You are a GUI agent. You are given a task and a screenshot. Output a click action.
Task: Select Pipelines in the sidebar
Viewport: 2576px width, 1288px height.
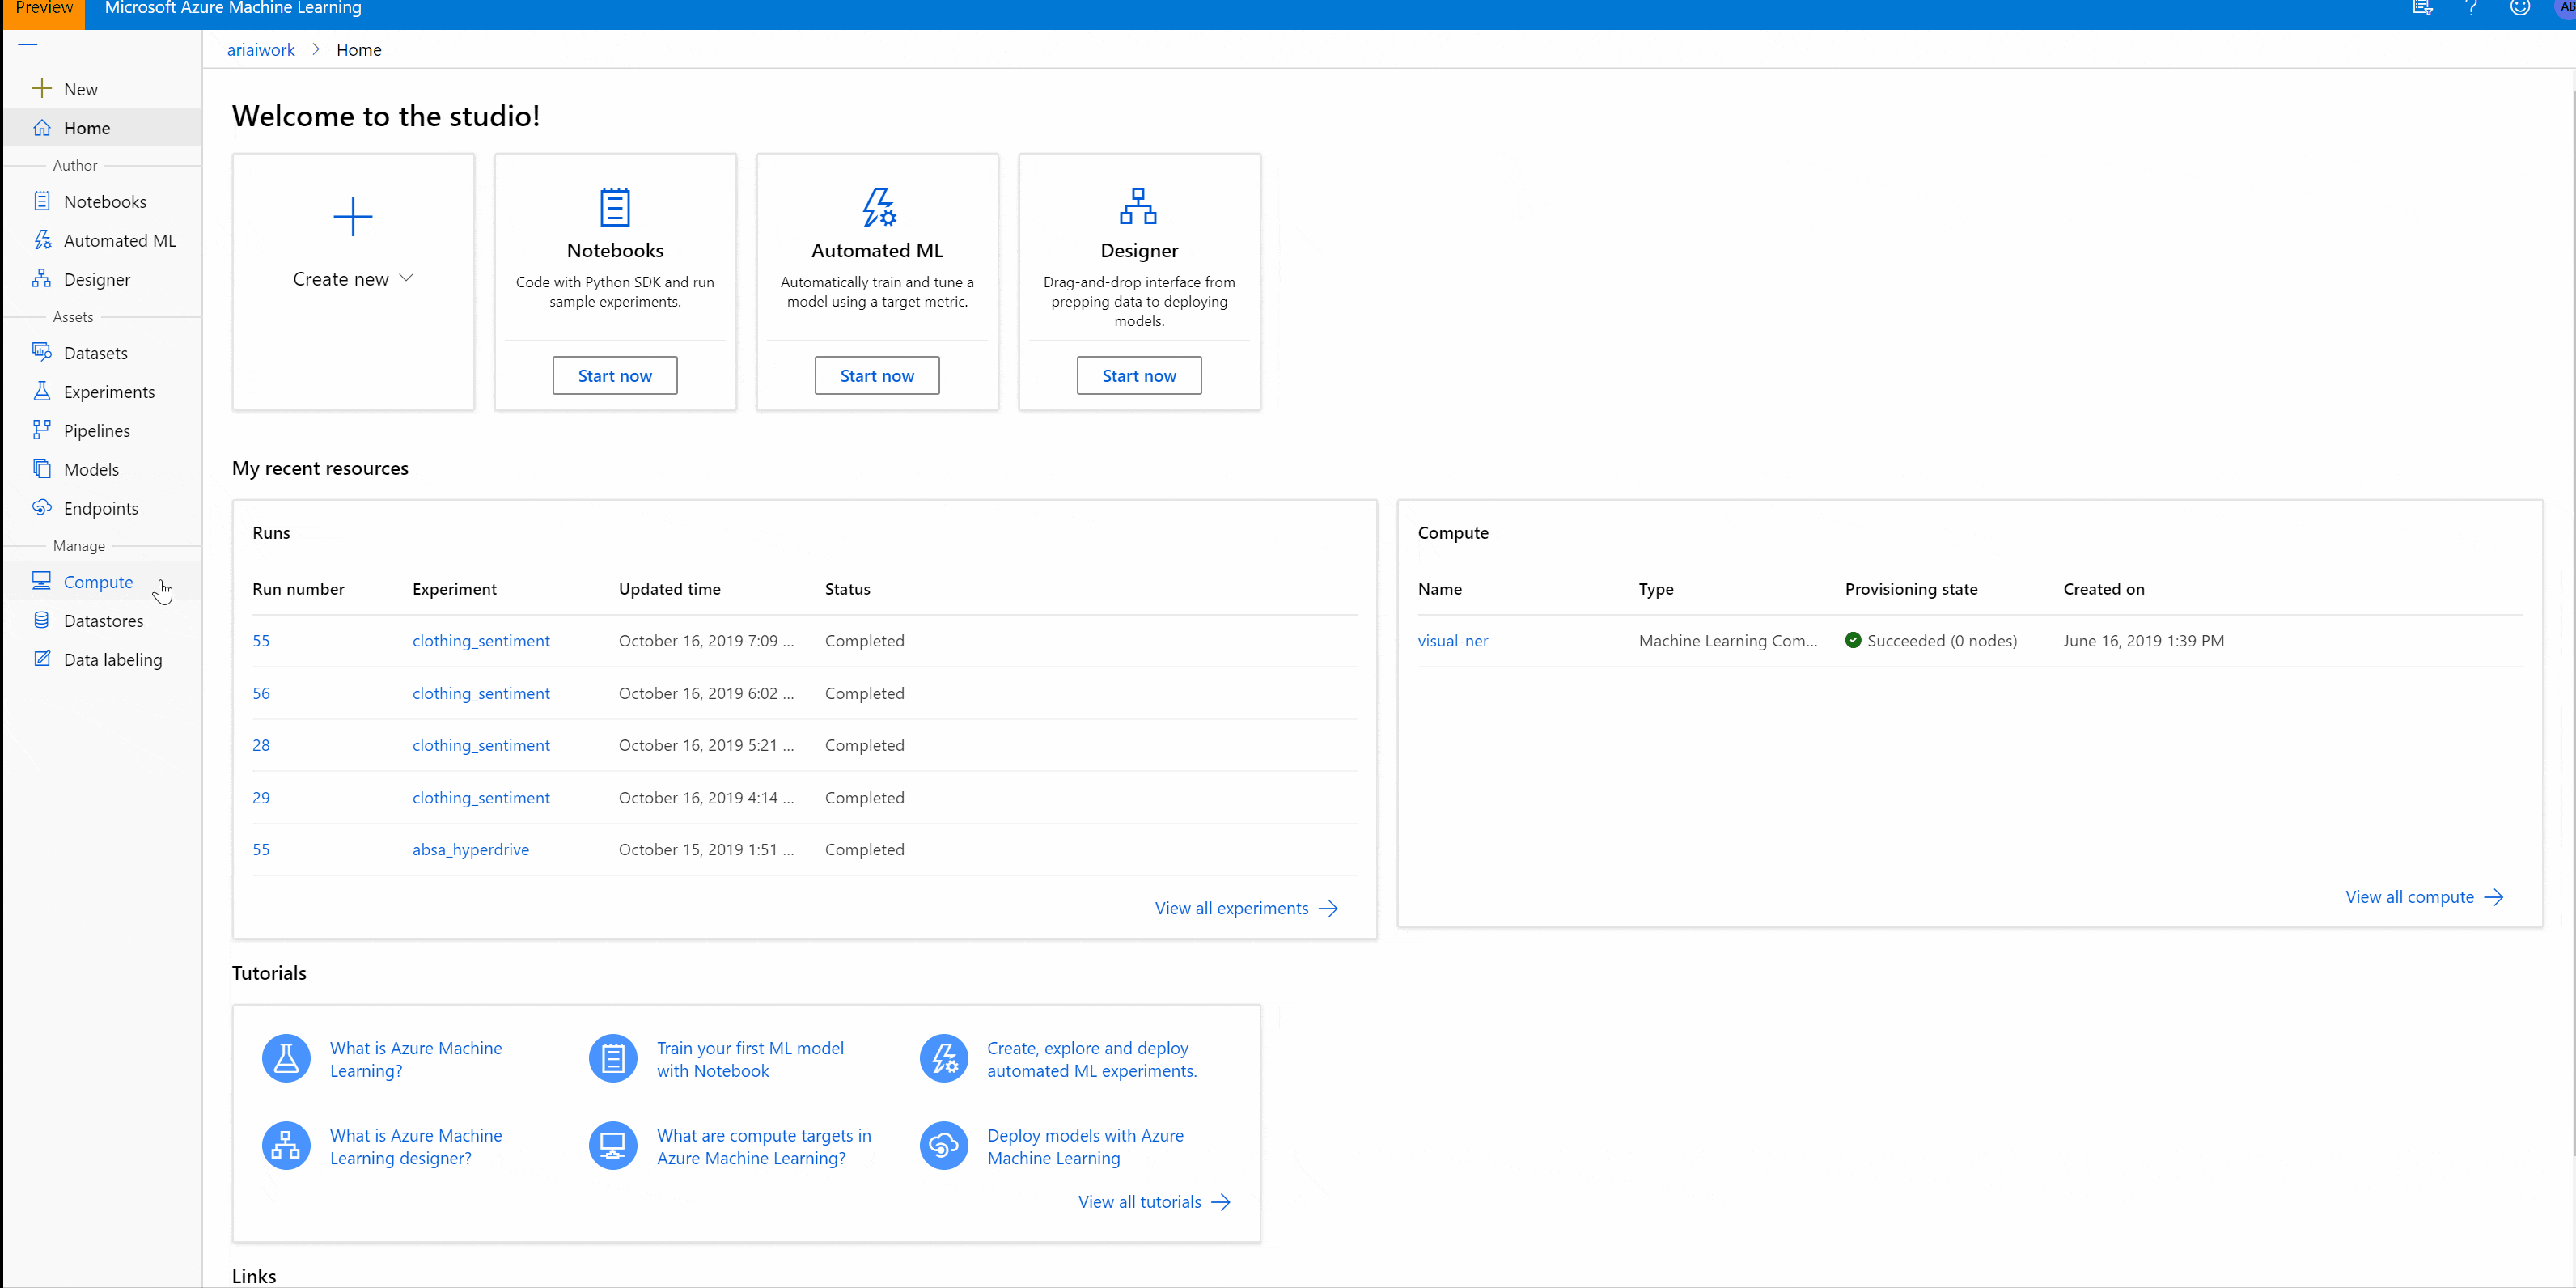pos(103,430)
